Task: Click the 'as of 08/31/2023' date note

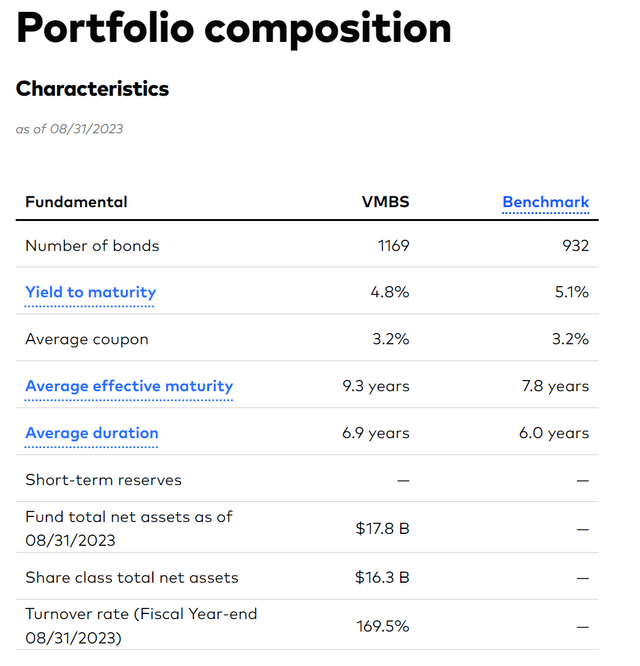Action: coord(69,129)
